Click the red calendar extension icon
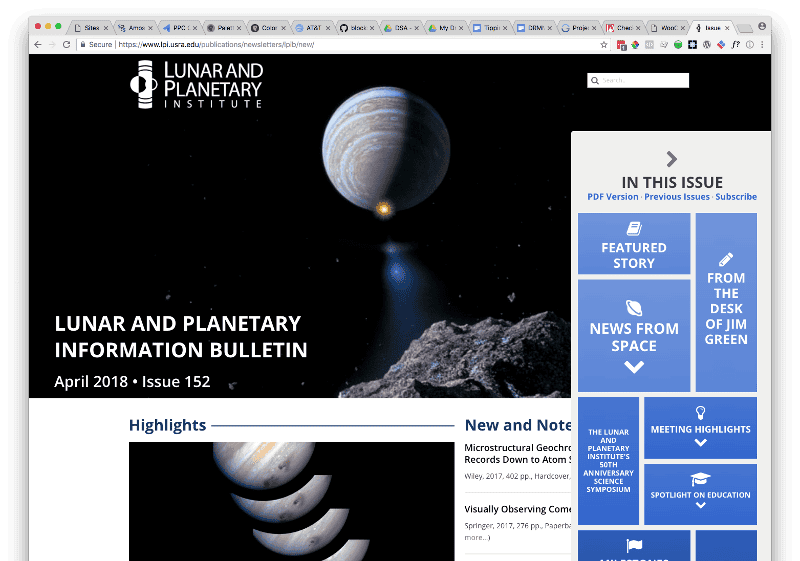This screenshot has height=561, width=800. (x=621, y=45)
